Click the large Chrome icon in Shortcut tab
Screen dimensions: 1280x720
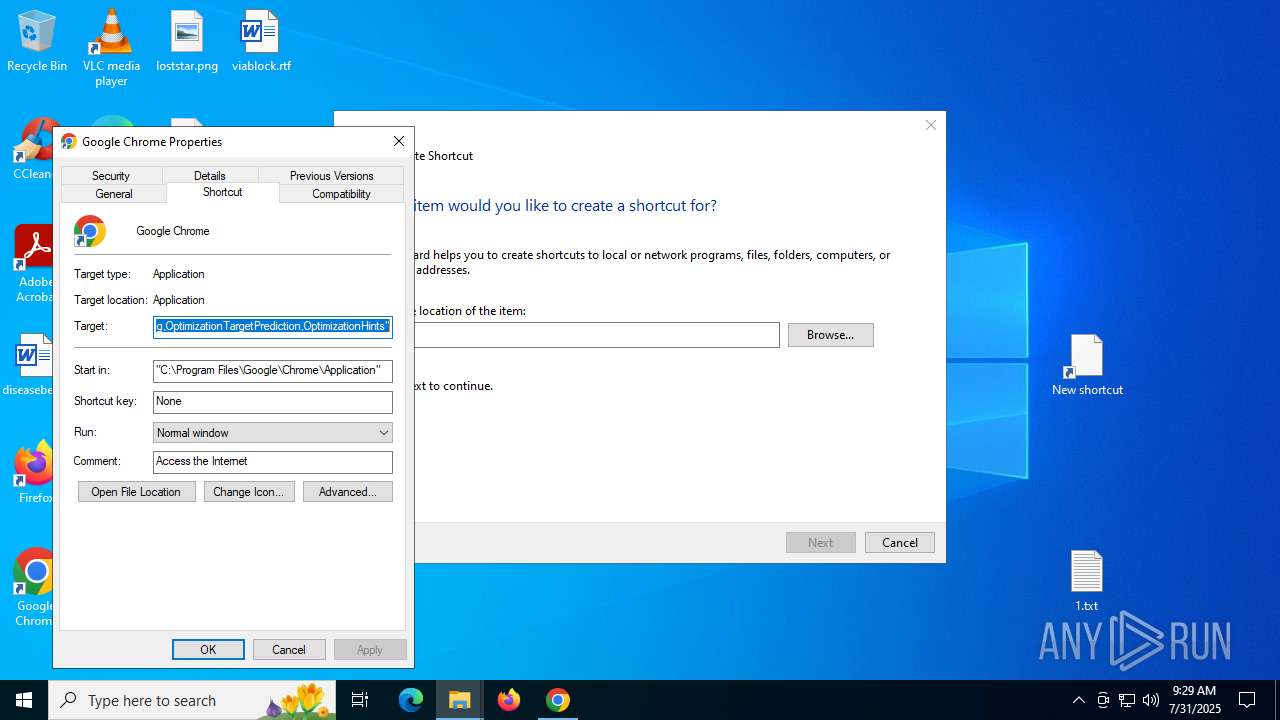point(90,231)
